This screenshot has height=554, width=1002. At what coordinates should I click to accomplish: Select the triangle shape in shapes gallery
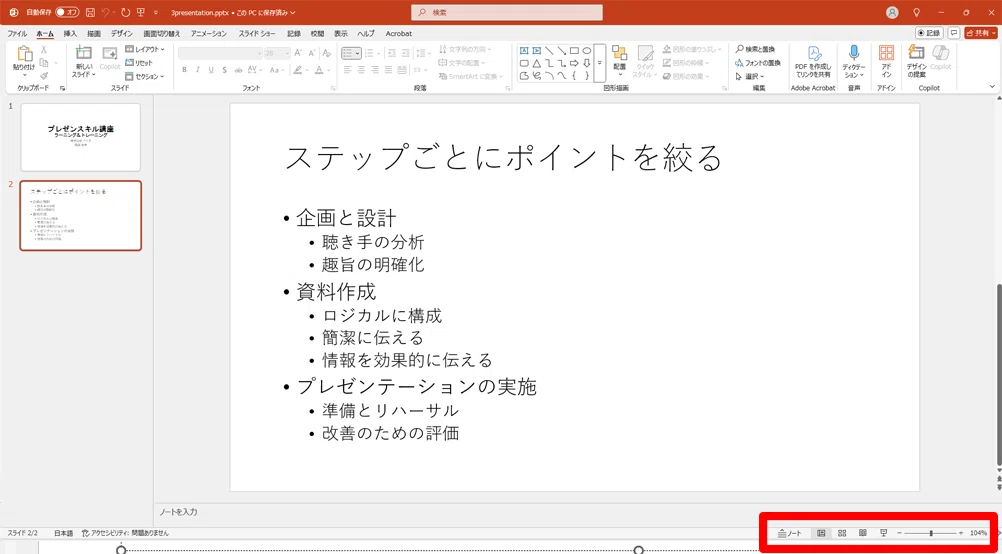pos(537,63)
